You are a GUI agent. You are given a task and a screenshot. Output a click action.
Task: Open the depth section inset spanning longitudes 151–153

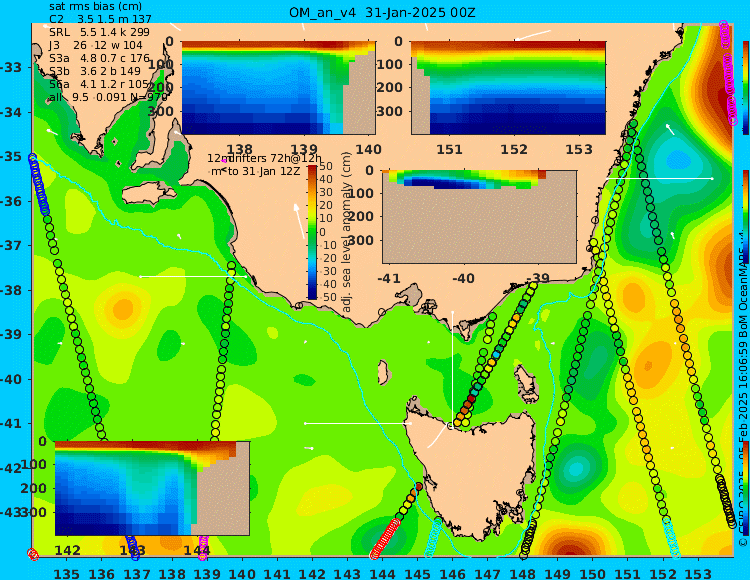coord(508,88)
